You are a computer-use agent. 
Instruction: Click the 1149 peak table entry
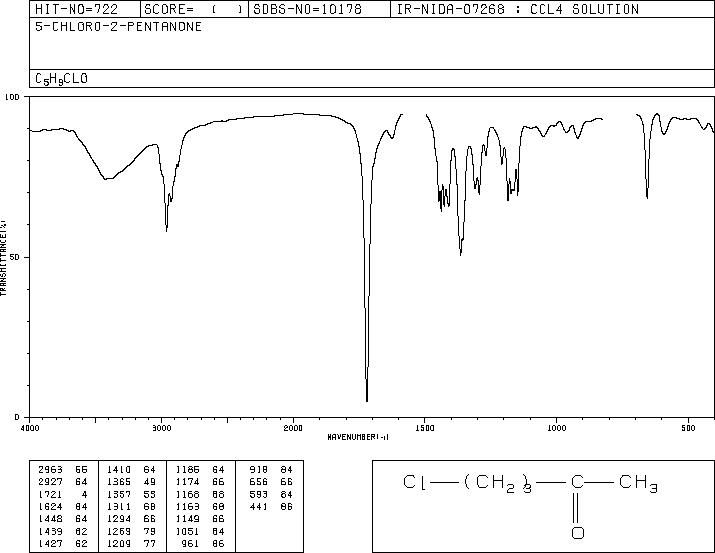[200, 519]
